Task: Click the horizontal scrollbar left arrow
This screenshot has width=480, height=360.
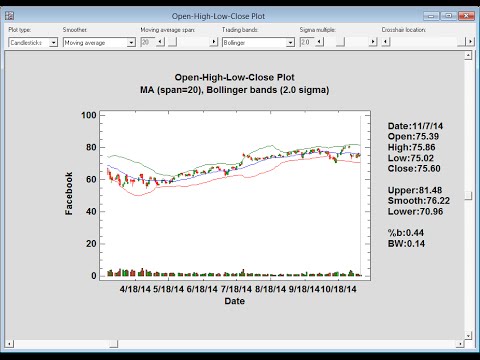Action: 9,344
